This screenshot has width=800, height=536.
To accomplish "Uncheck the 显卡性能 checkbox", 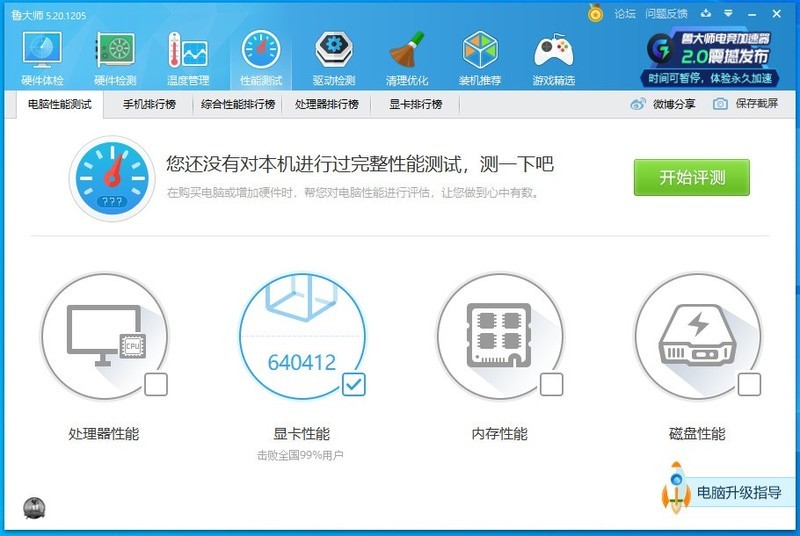I will click(x=354, y=385).
